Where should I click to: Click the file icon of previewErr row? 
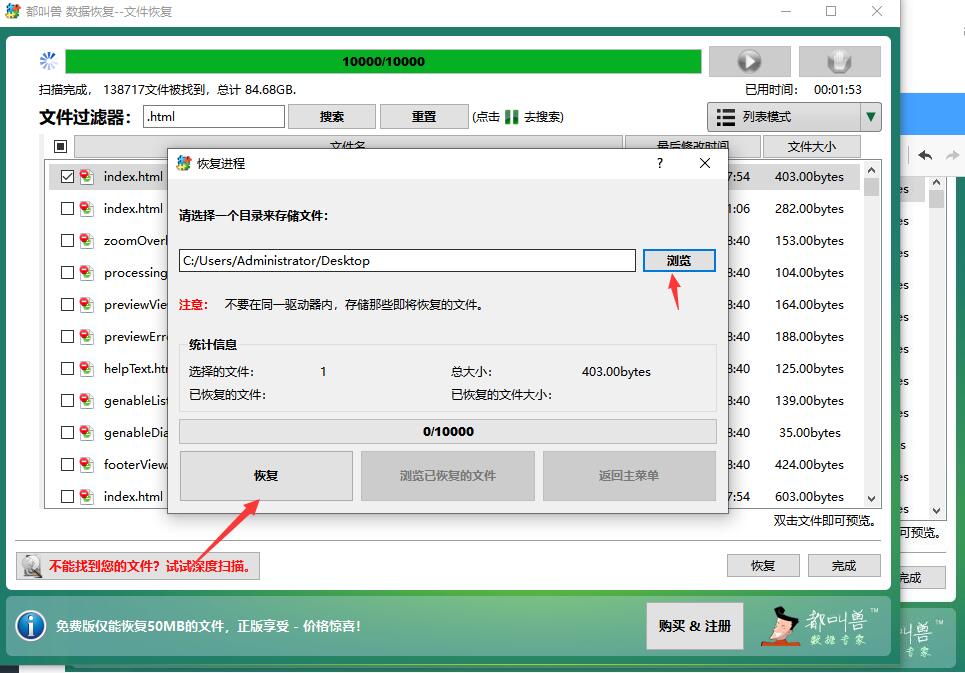(86, 336)
